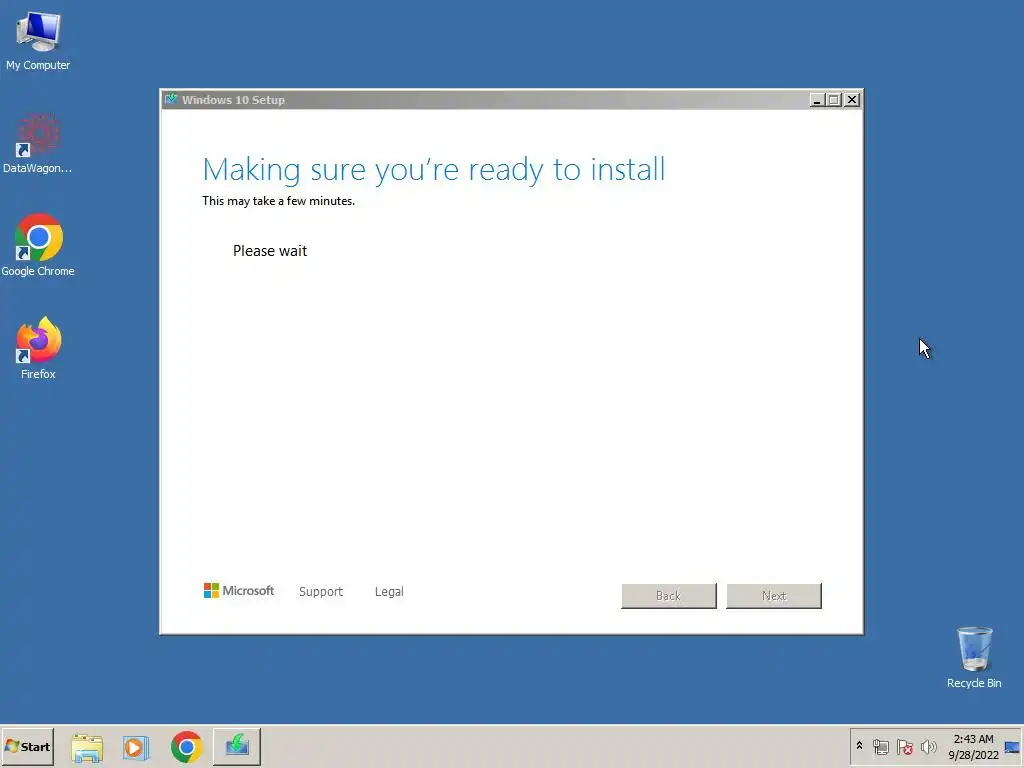Click the Start button
The height and width of the screenshot is (768, 1024).
[27, 746]
